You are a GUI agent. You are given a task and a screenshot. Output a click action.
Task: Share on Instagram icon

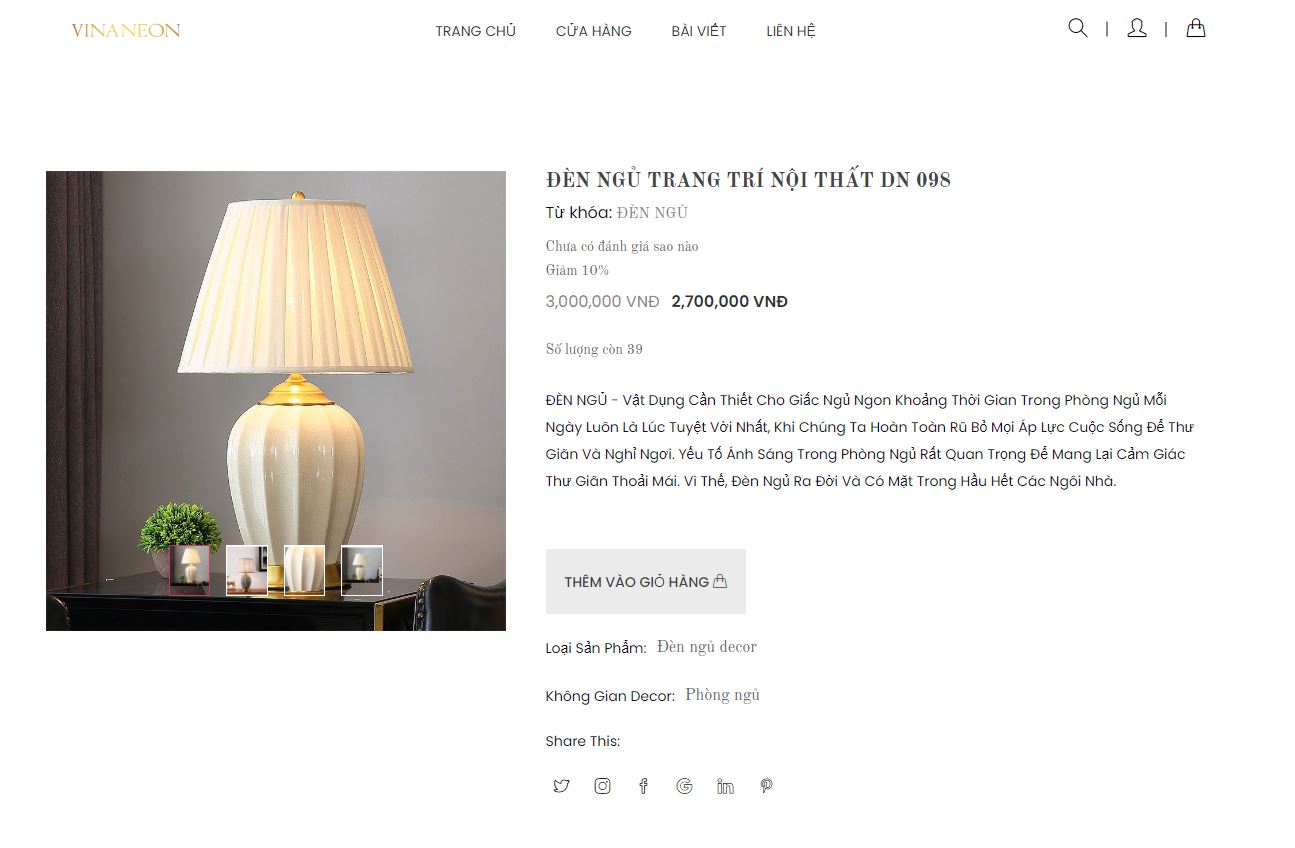click(602, 786)
